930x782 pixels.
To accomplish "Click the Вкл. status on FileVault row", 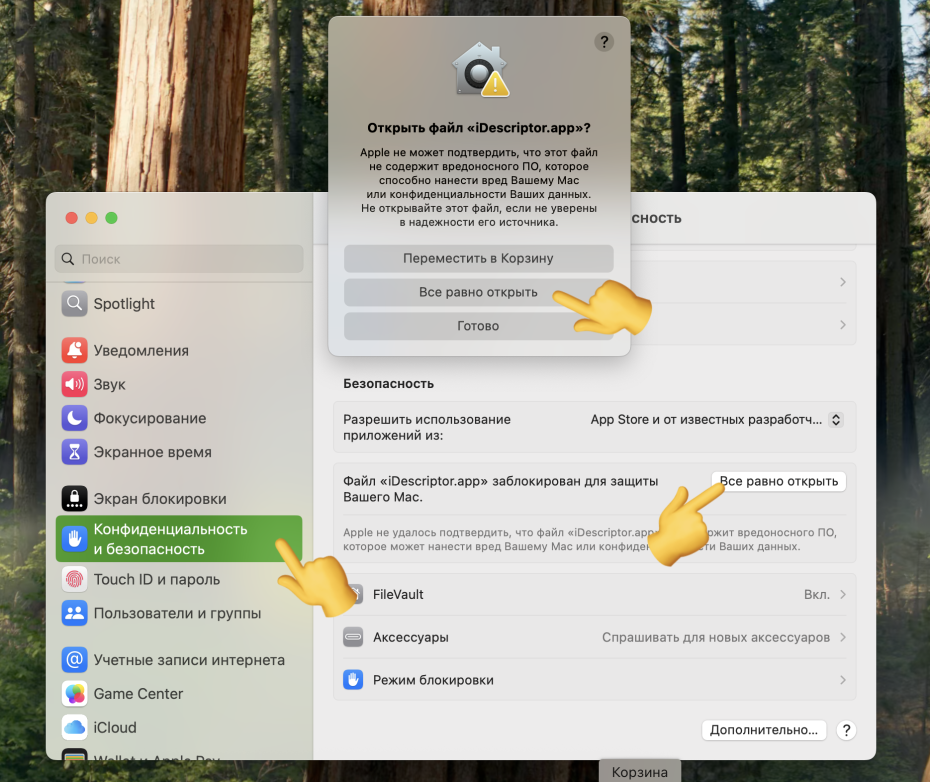I will click(x=817, y=595).
